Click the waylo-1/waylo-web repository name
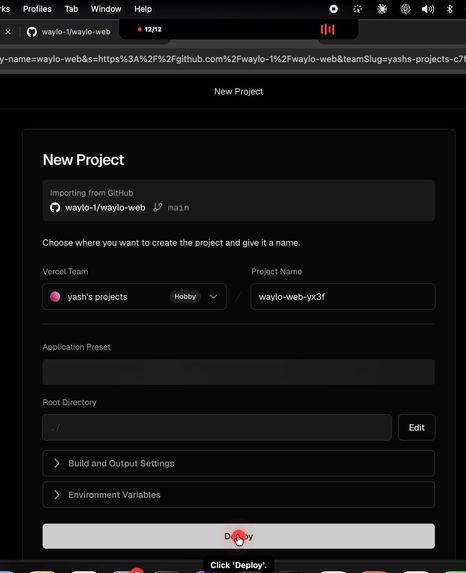466x573 pixels. pyautogui.click(x=105, y=208)
